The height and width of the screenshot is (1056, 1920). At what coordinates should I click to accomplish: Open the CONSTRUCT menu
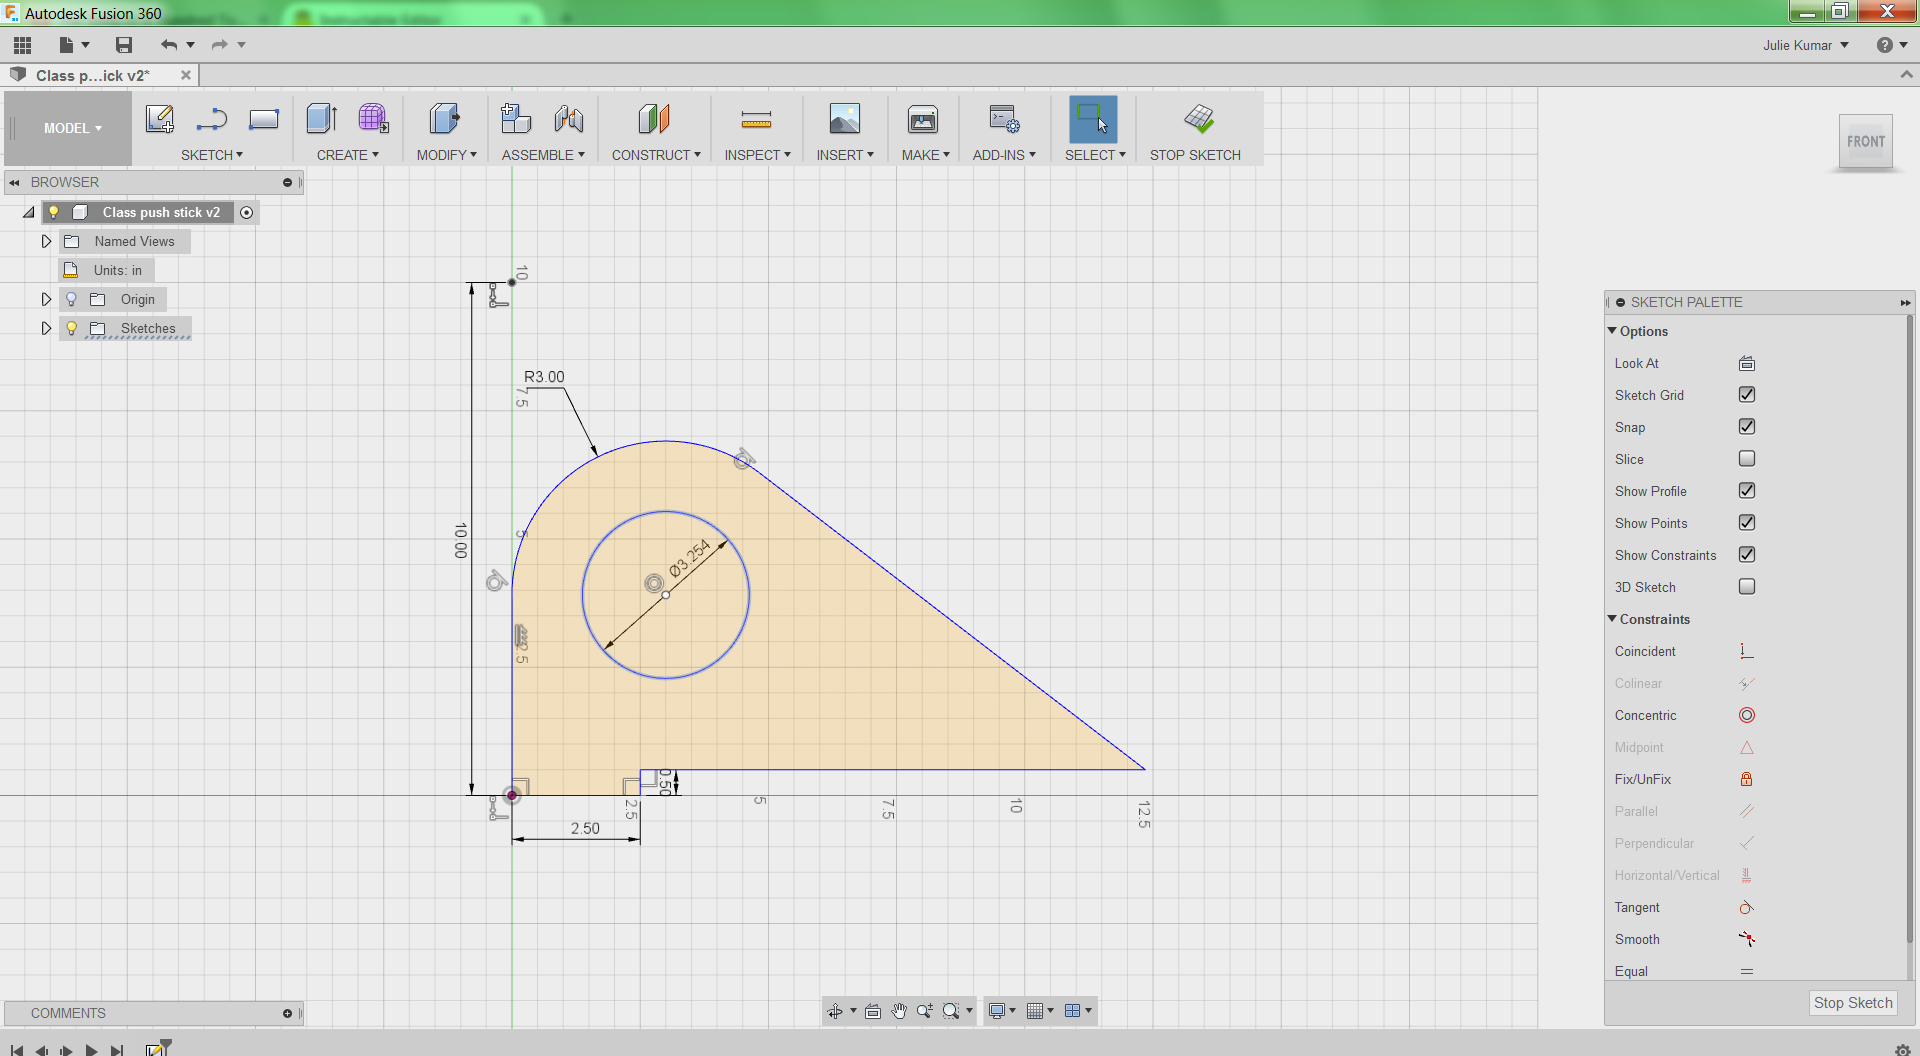tap(656, 155)
